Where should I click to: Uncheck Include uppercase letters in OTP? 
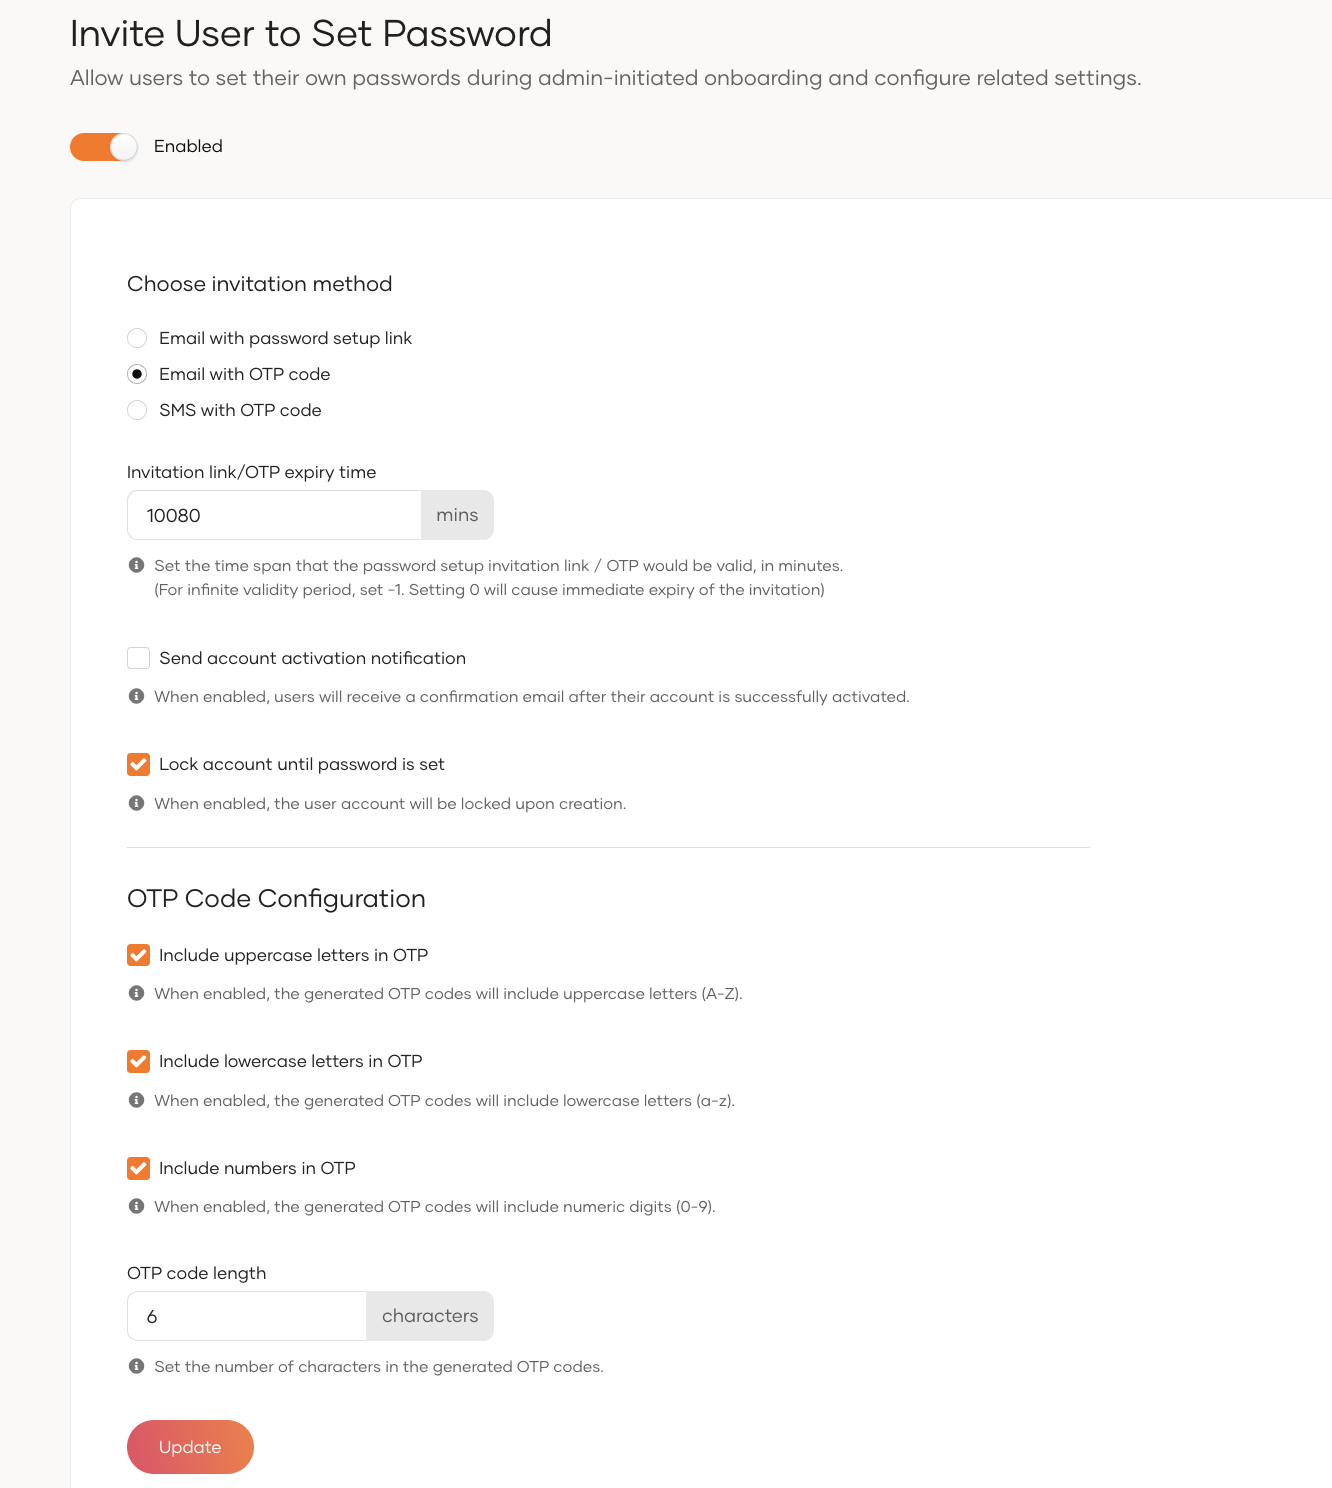[138, 955]
